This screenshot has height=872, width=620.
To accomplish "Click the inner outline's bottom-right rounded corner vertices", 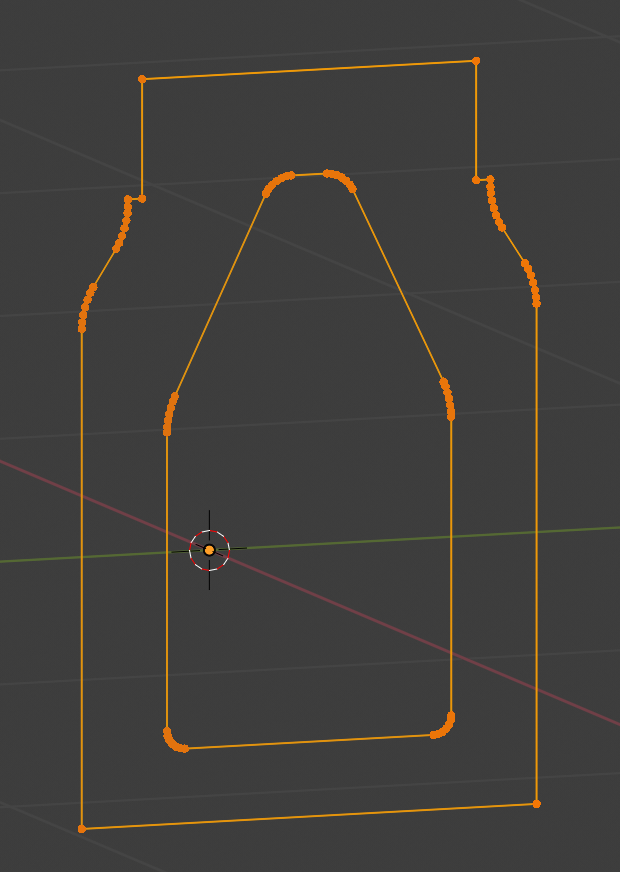I will tap(445, 728).
